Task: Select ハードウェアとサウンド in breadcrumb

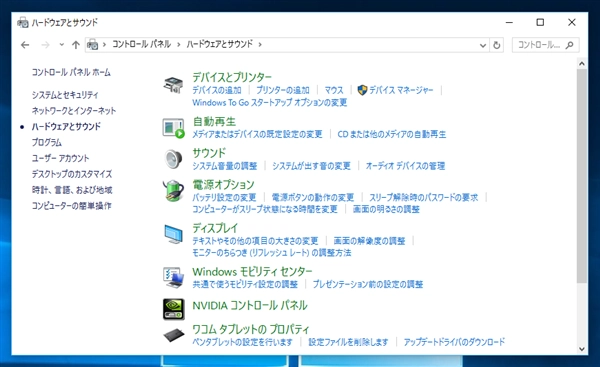Action: coord(220,44)
